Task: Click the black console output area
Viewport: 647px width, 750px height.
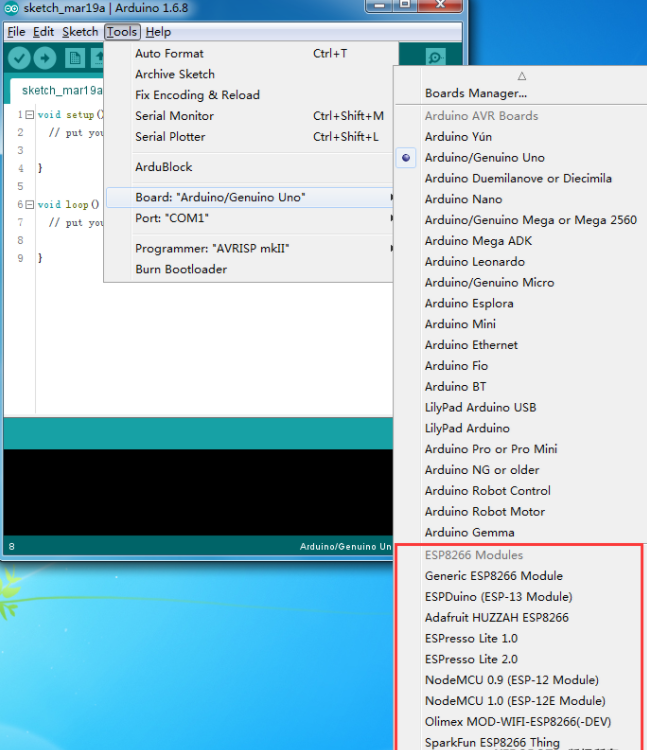Action: pyautogui.click(x=198, y=492)
